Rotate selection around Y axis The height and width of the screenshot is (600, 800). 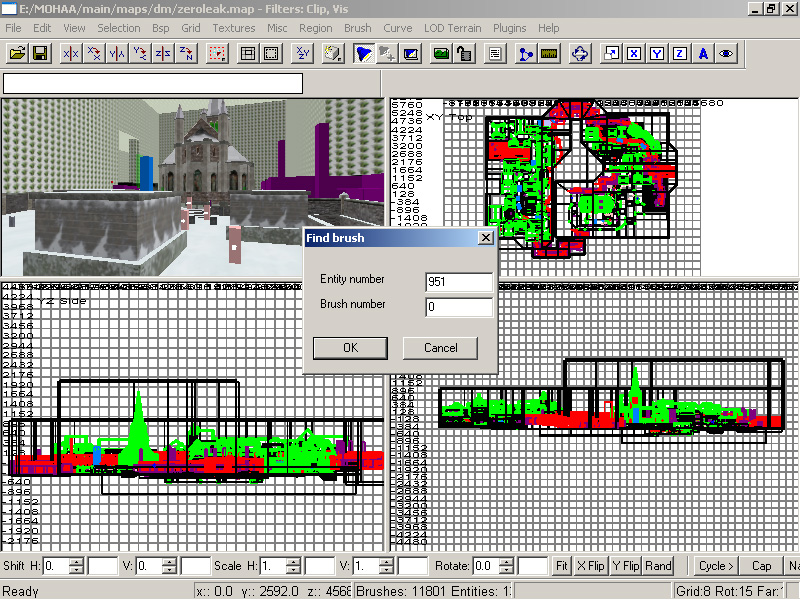[140, 53]
